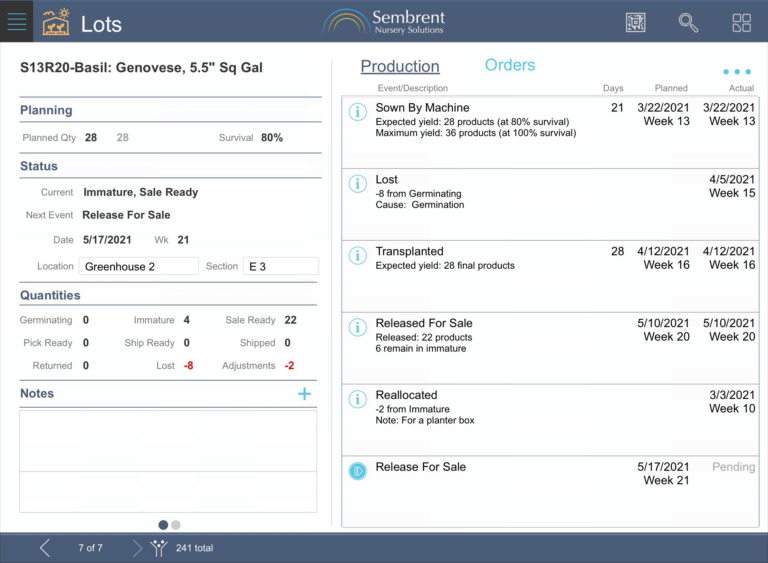Show info for Lost event
The height and width of the screenshot is (563, 768).
pos(357,184)
